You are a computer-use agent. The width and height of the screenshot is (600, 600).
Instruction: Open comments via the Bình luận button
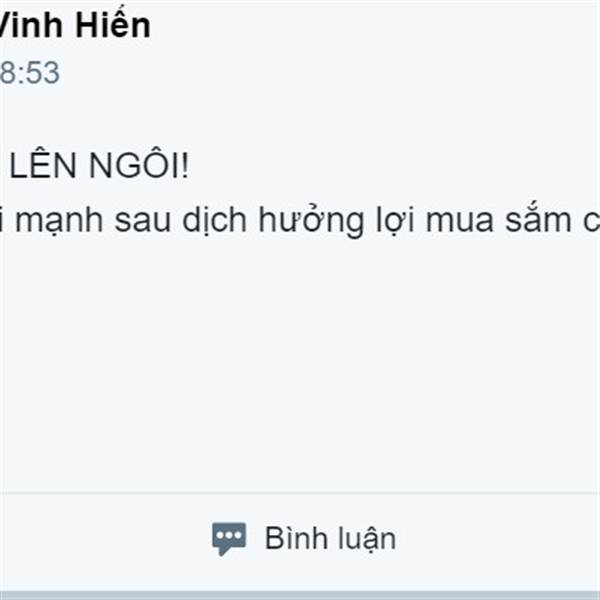304,538
